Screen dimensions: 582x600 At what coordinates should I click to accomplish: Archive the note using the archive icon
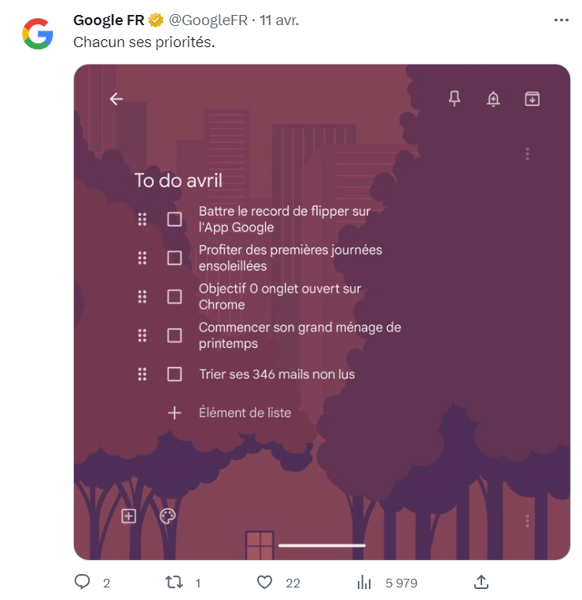click(x=532, y=99)
